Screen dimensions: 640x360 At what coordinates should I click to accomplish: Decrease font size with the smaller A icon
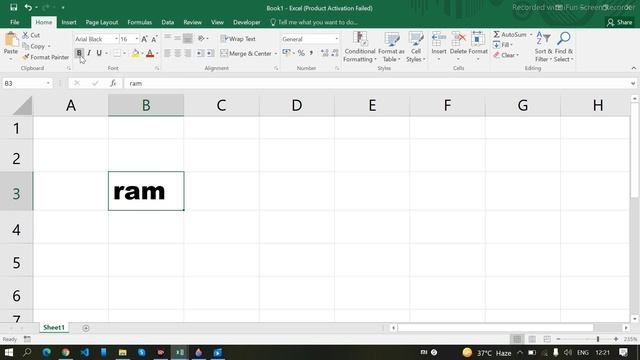pos(154,39)
